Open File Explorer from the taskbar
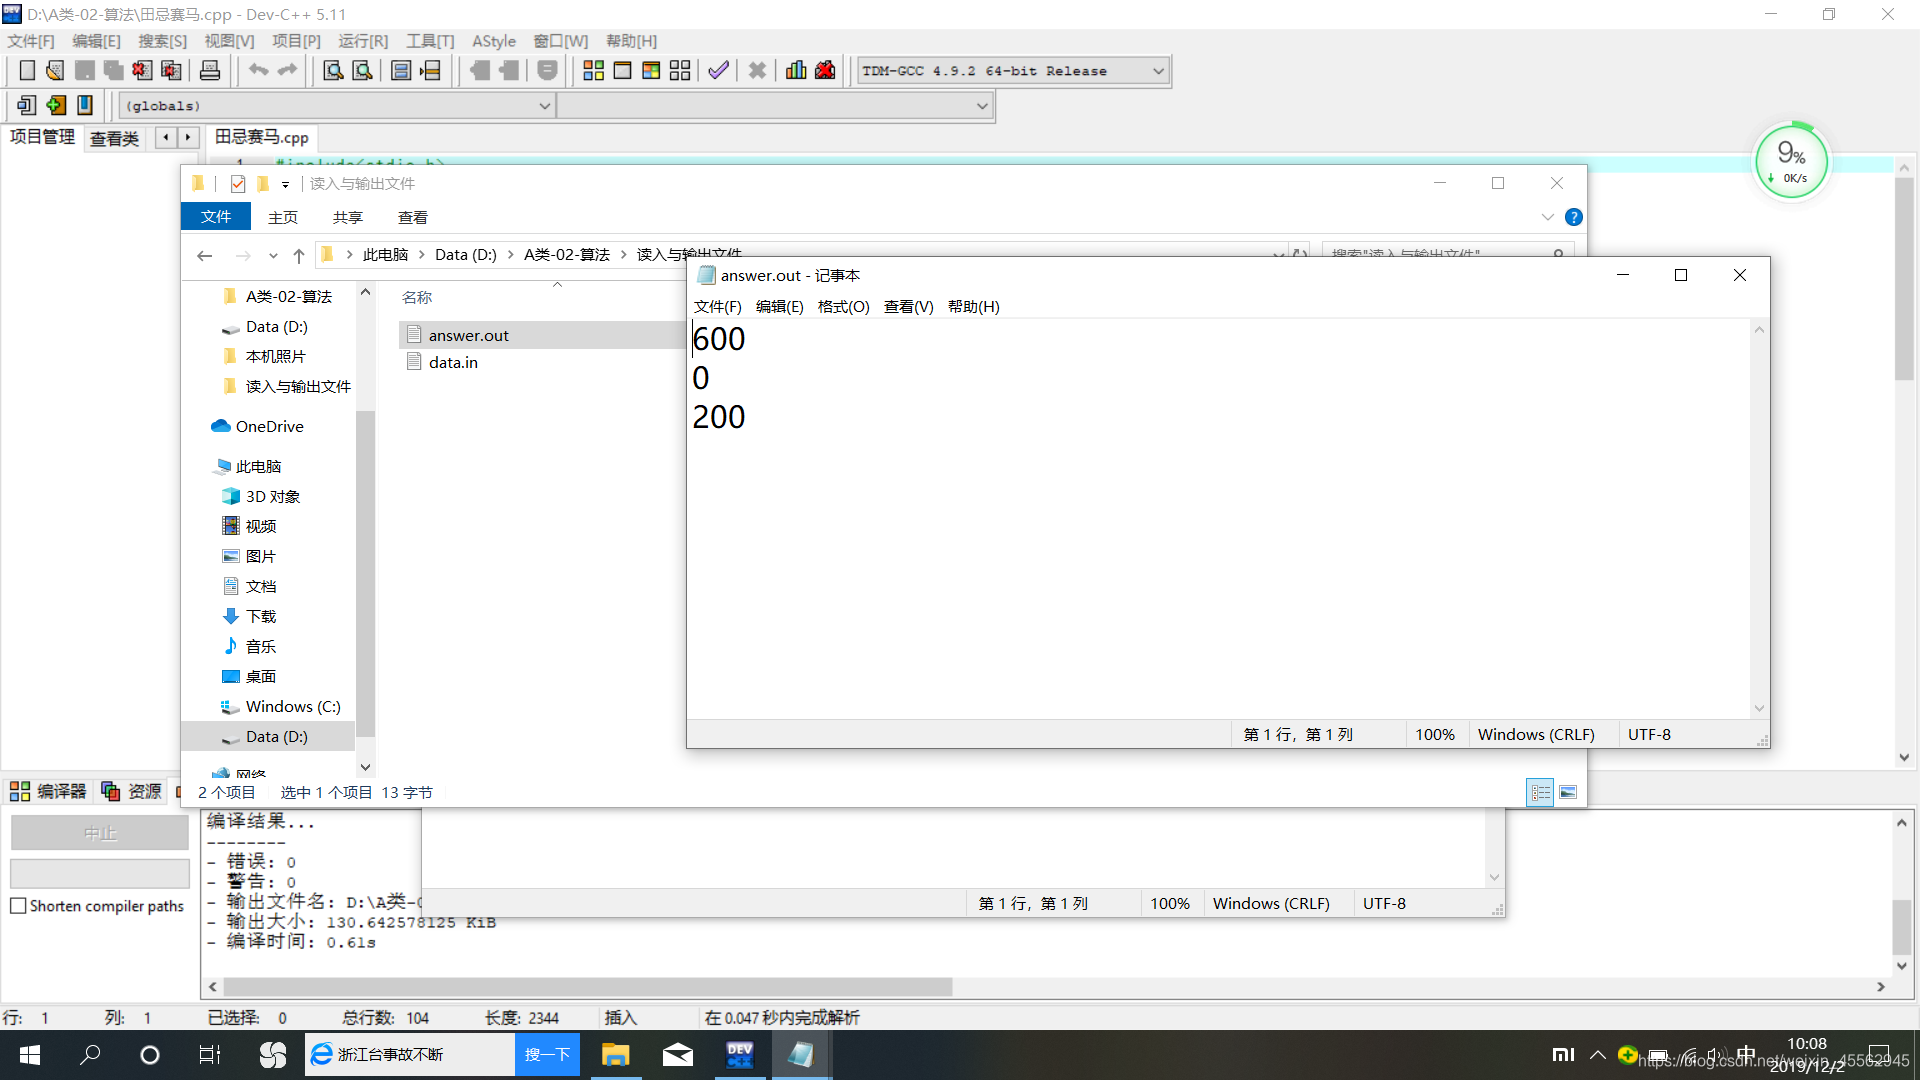1920x1080 pixels. (616, 1055)
